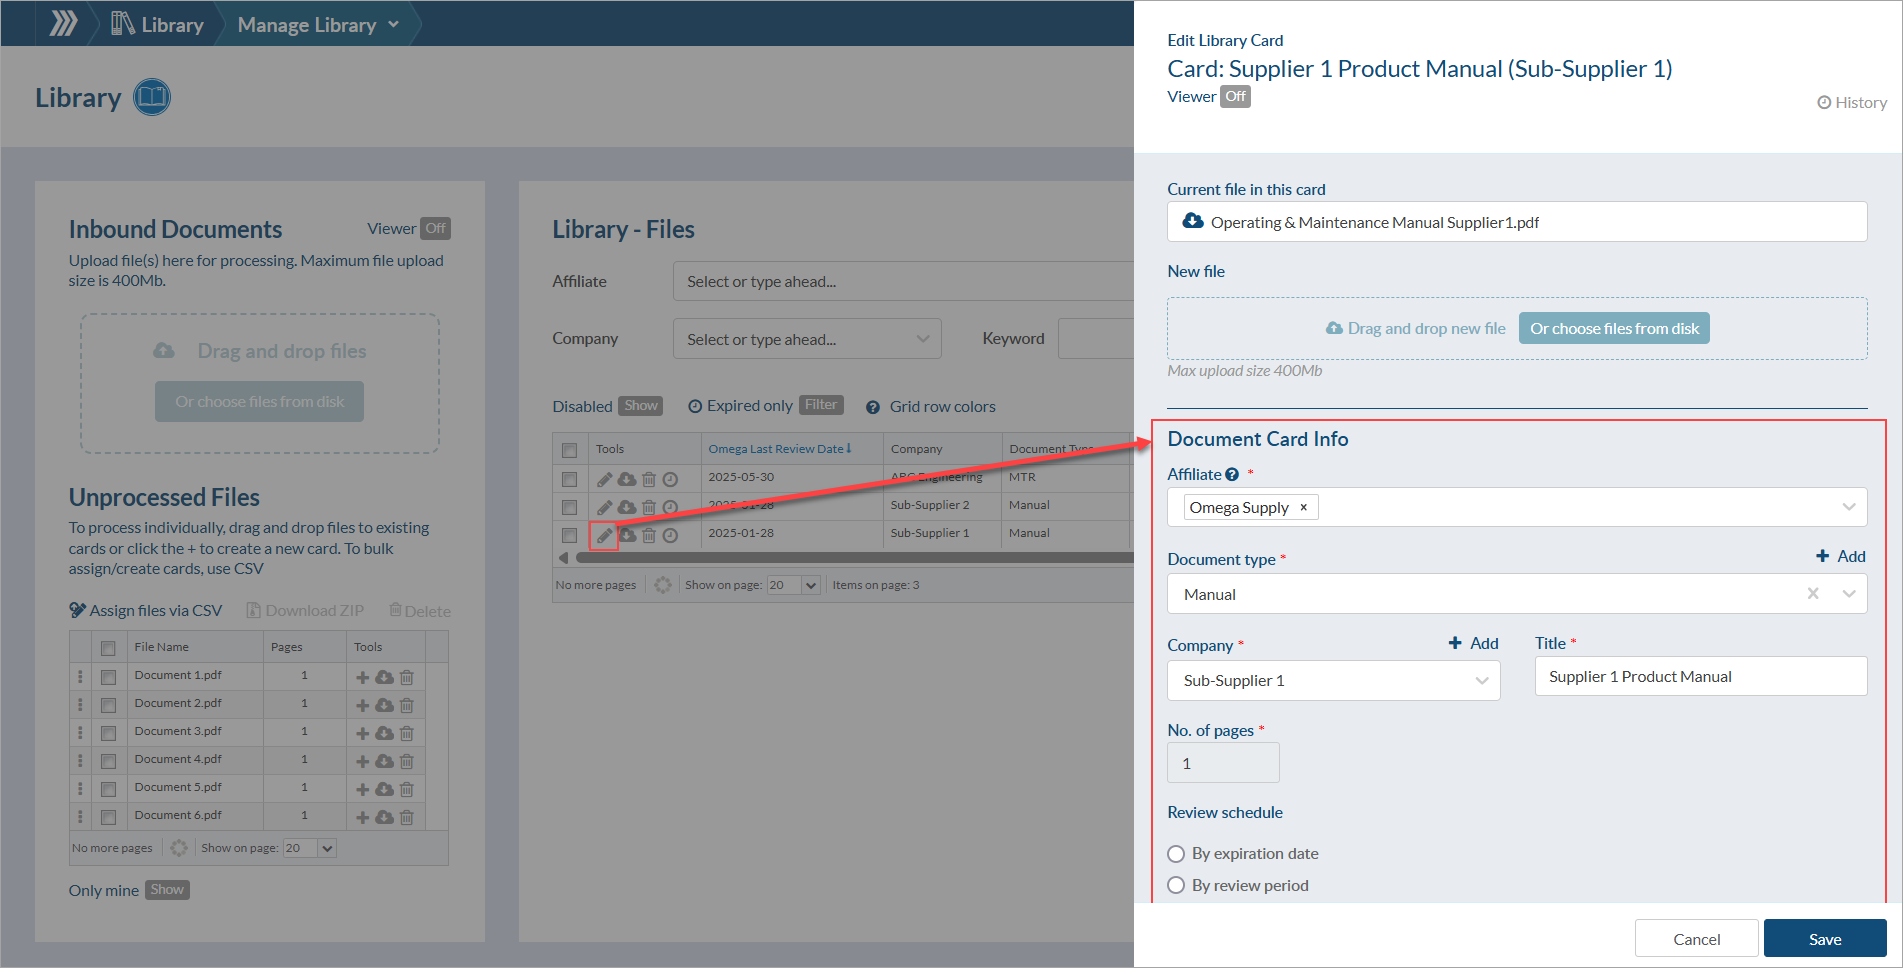Toggle the Viewer switch in Edit Library Card

(1236, 97)
